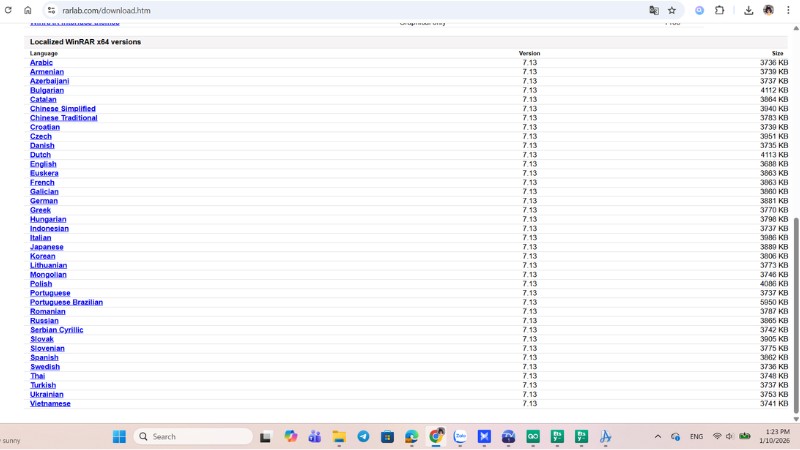Click the Version column header
Image resolution: width=800 pixels, height=450 pixels.
[x=529, y=54]
